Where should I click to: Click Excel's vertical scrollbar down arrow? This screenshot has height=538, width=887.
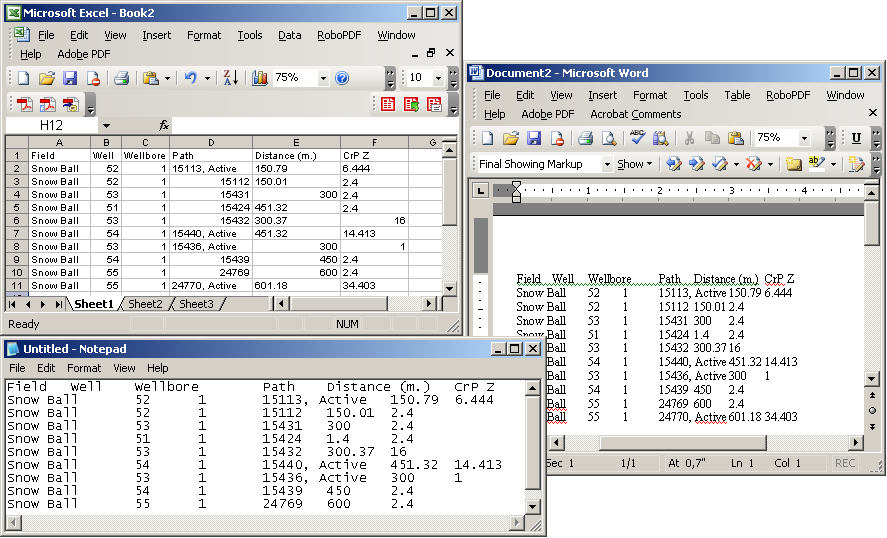pos(450,289)
